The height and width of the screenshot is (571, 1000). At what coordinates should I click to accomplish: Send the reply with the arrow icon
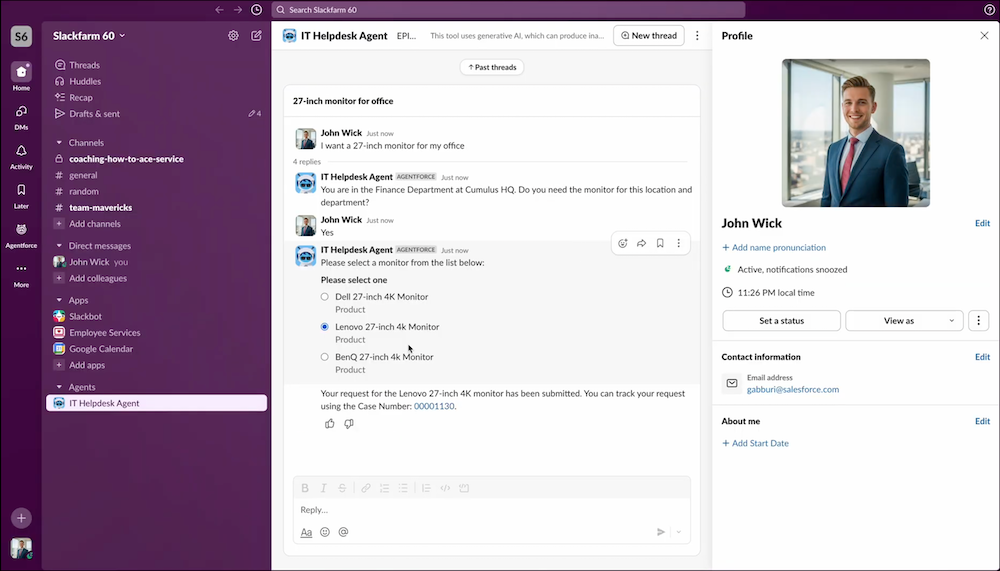(661, 532)
